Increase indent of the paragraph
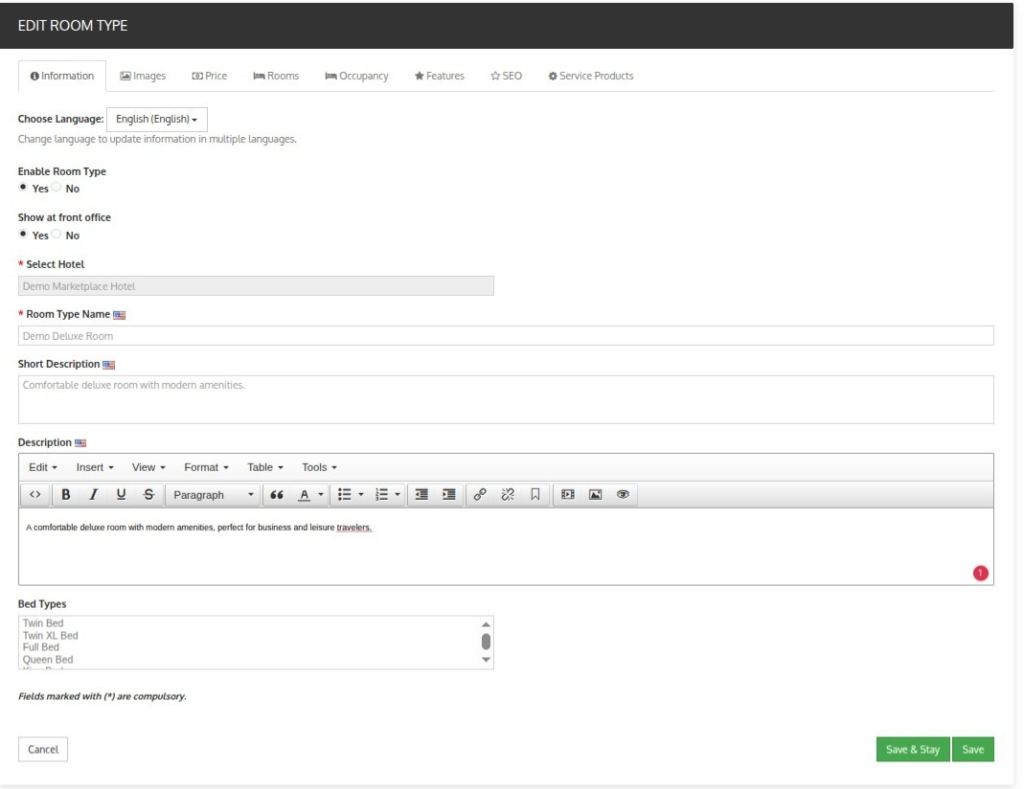 point(449,494)
